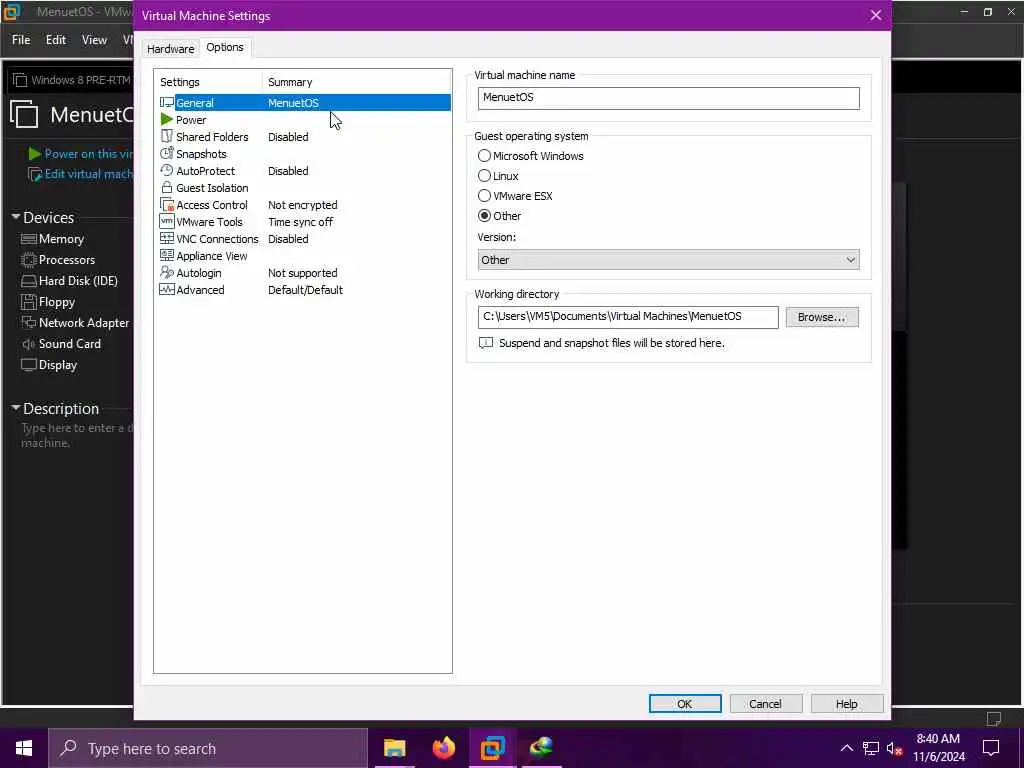Open File Explorer from the taskbar

point(394,748)
